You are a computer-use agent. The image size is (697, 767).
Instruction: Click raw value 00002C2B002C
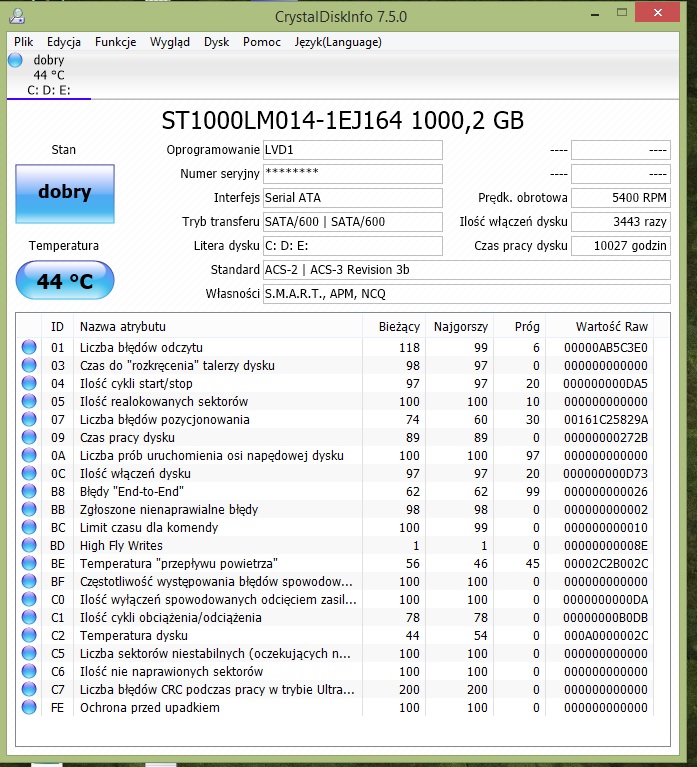(x=606, y=564)
